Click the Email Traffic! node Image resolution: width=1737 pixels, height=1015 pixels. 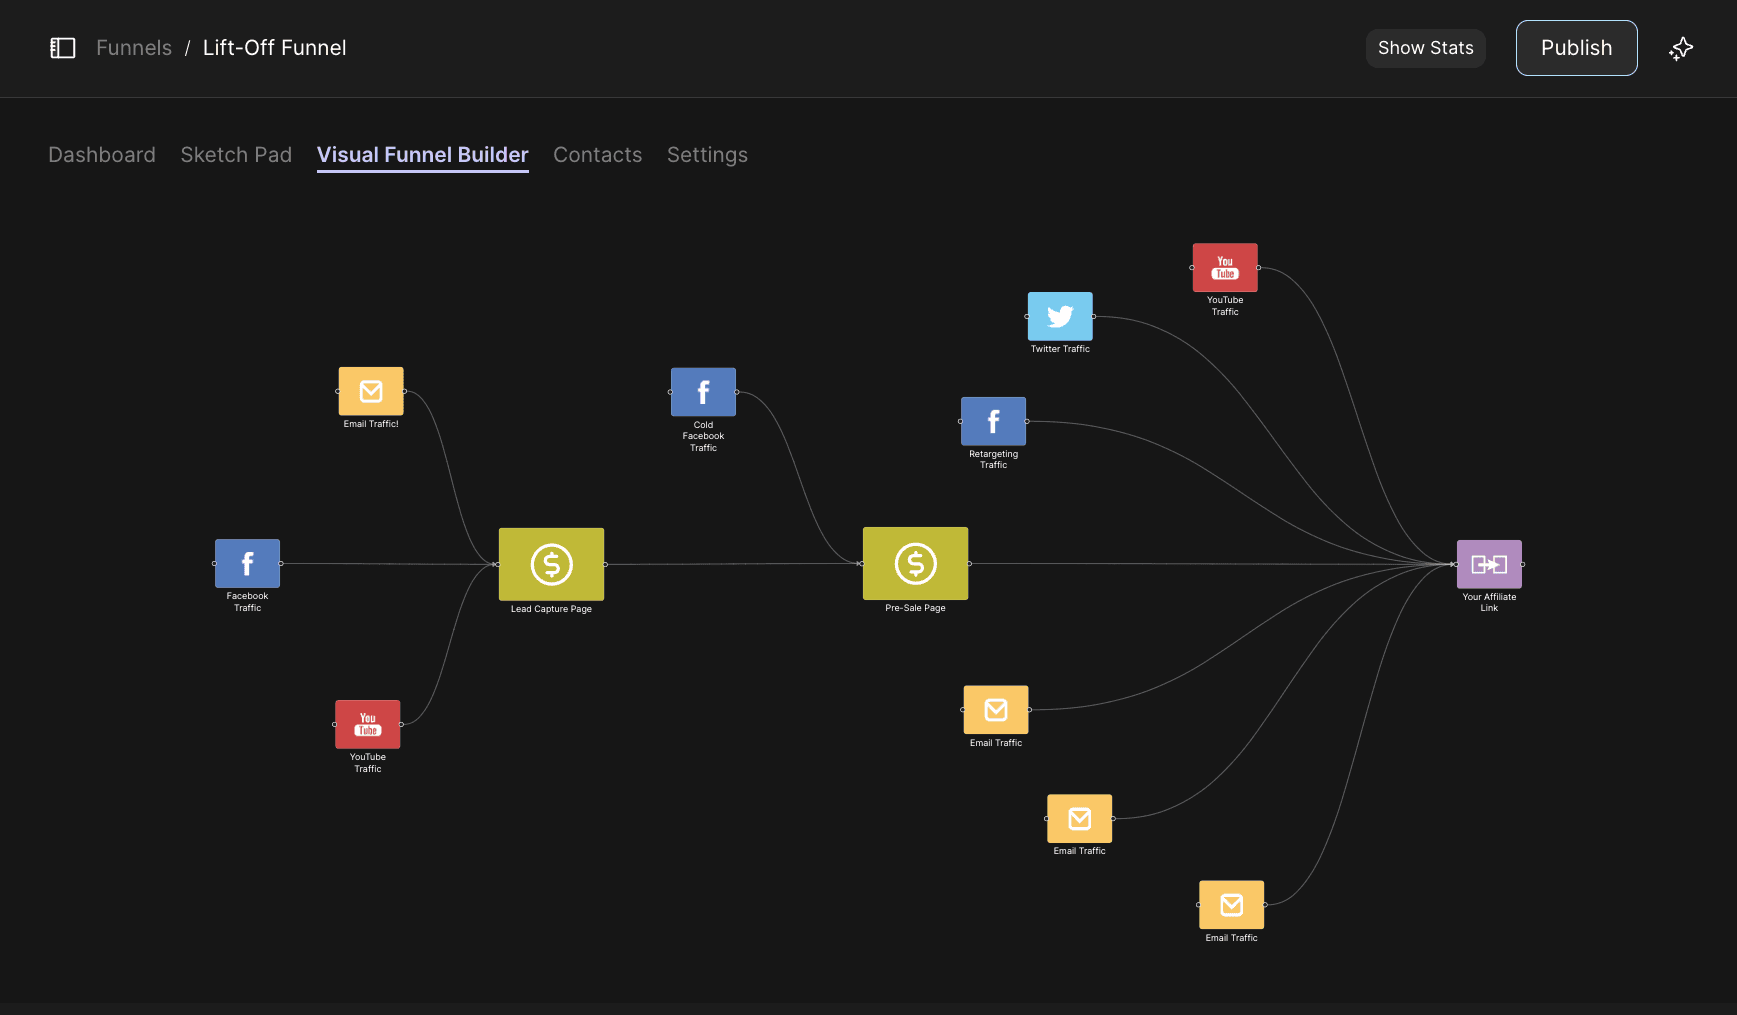click(x=371, y=391)
